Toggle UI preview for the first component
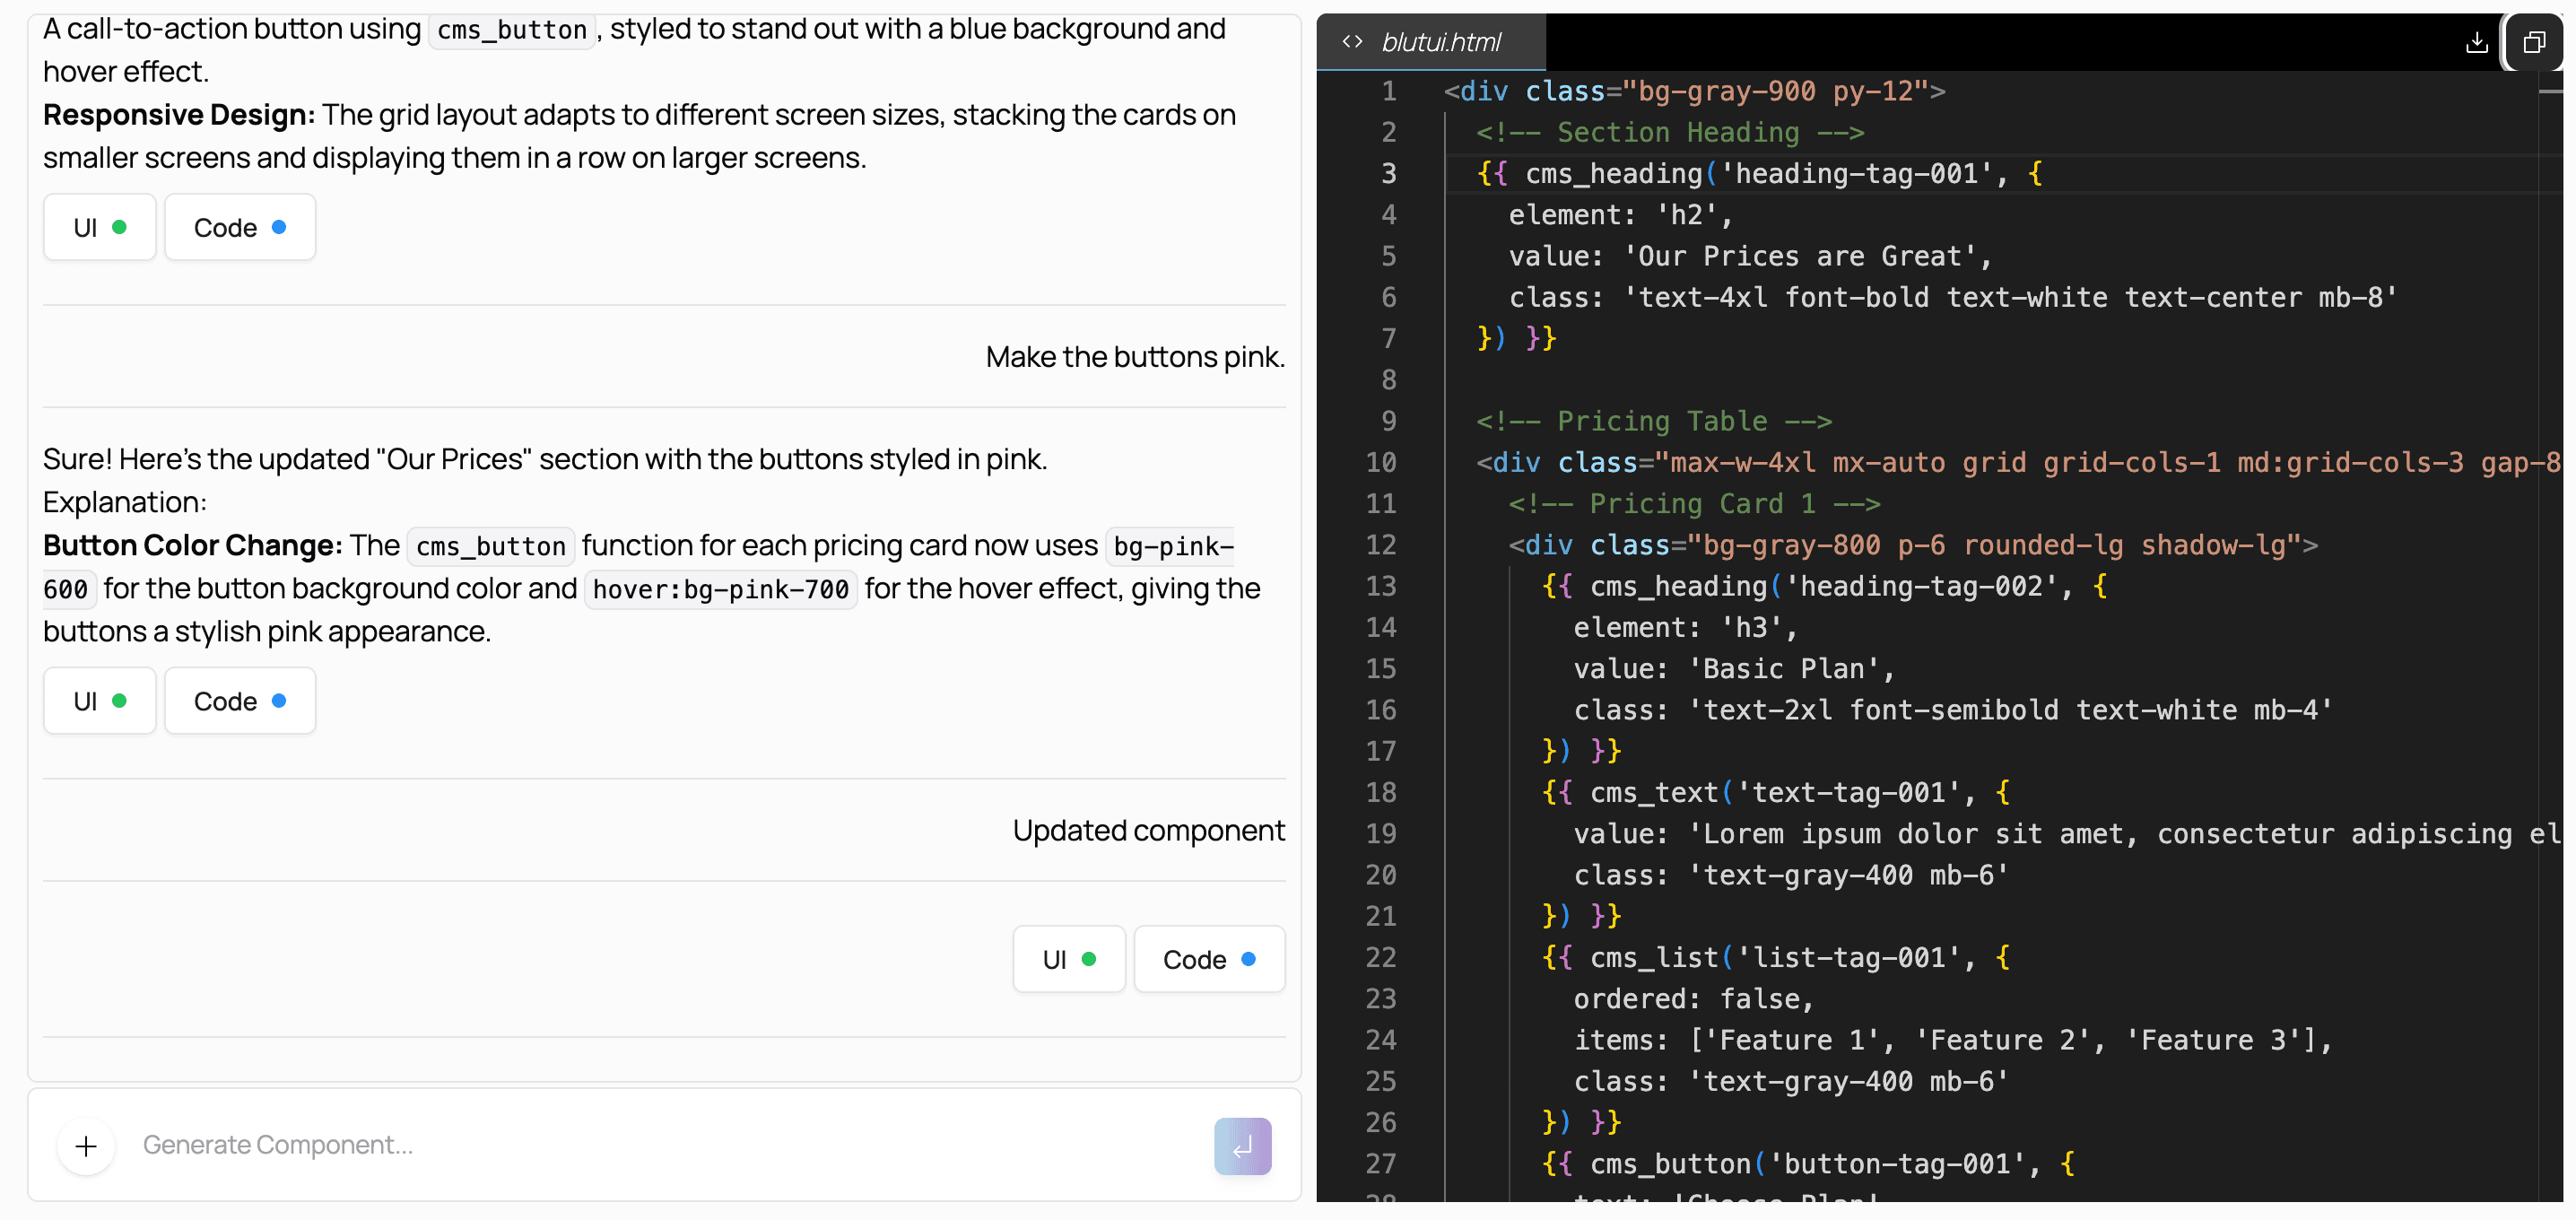The width and height of the screenshot is (2576, 1220). [x=99, y=227]
